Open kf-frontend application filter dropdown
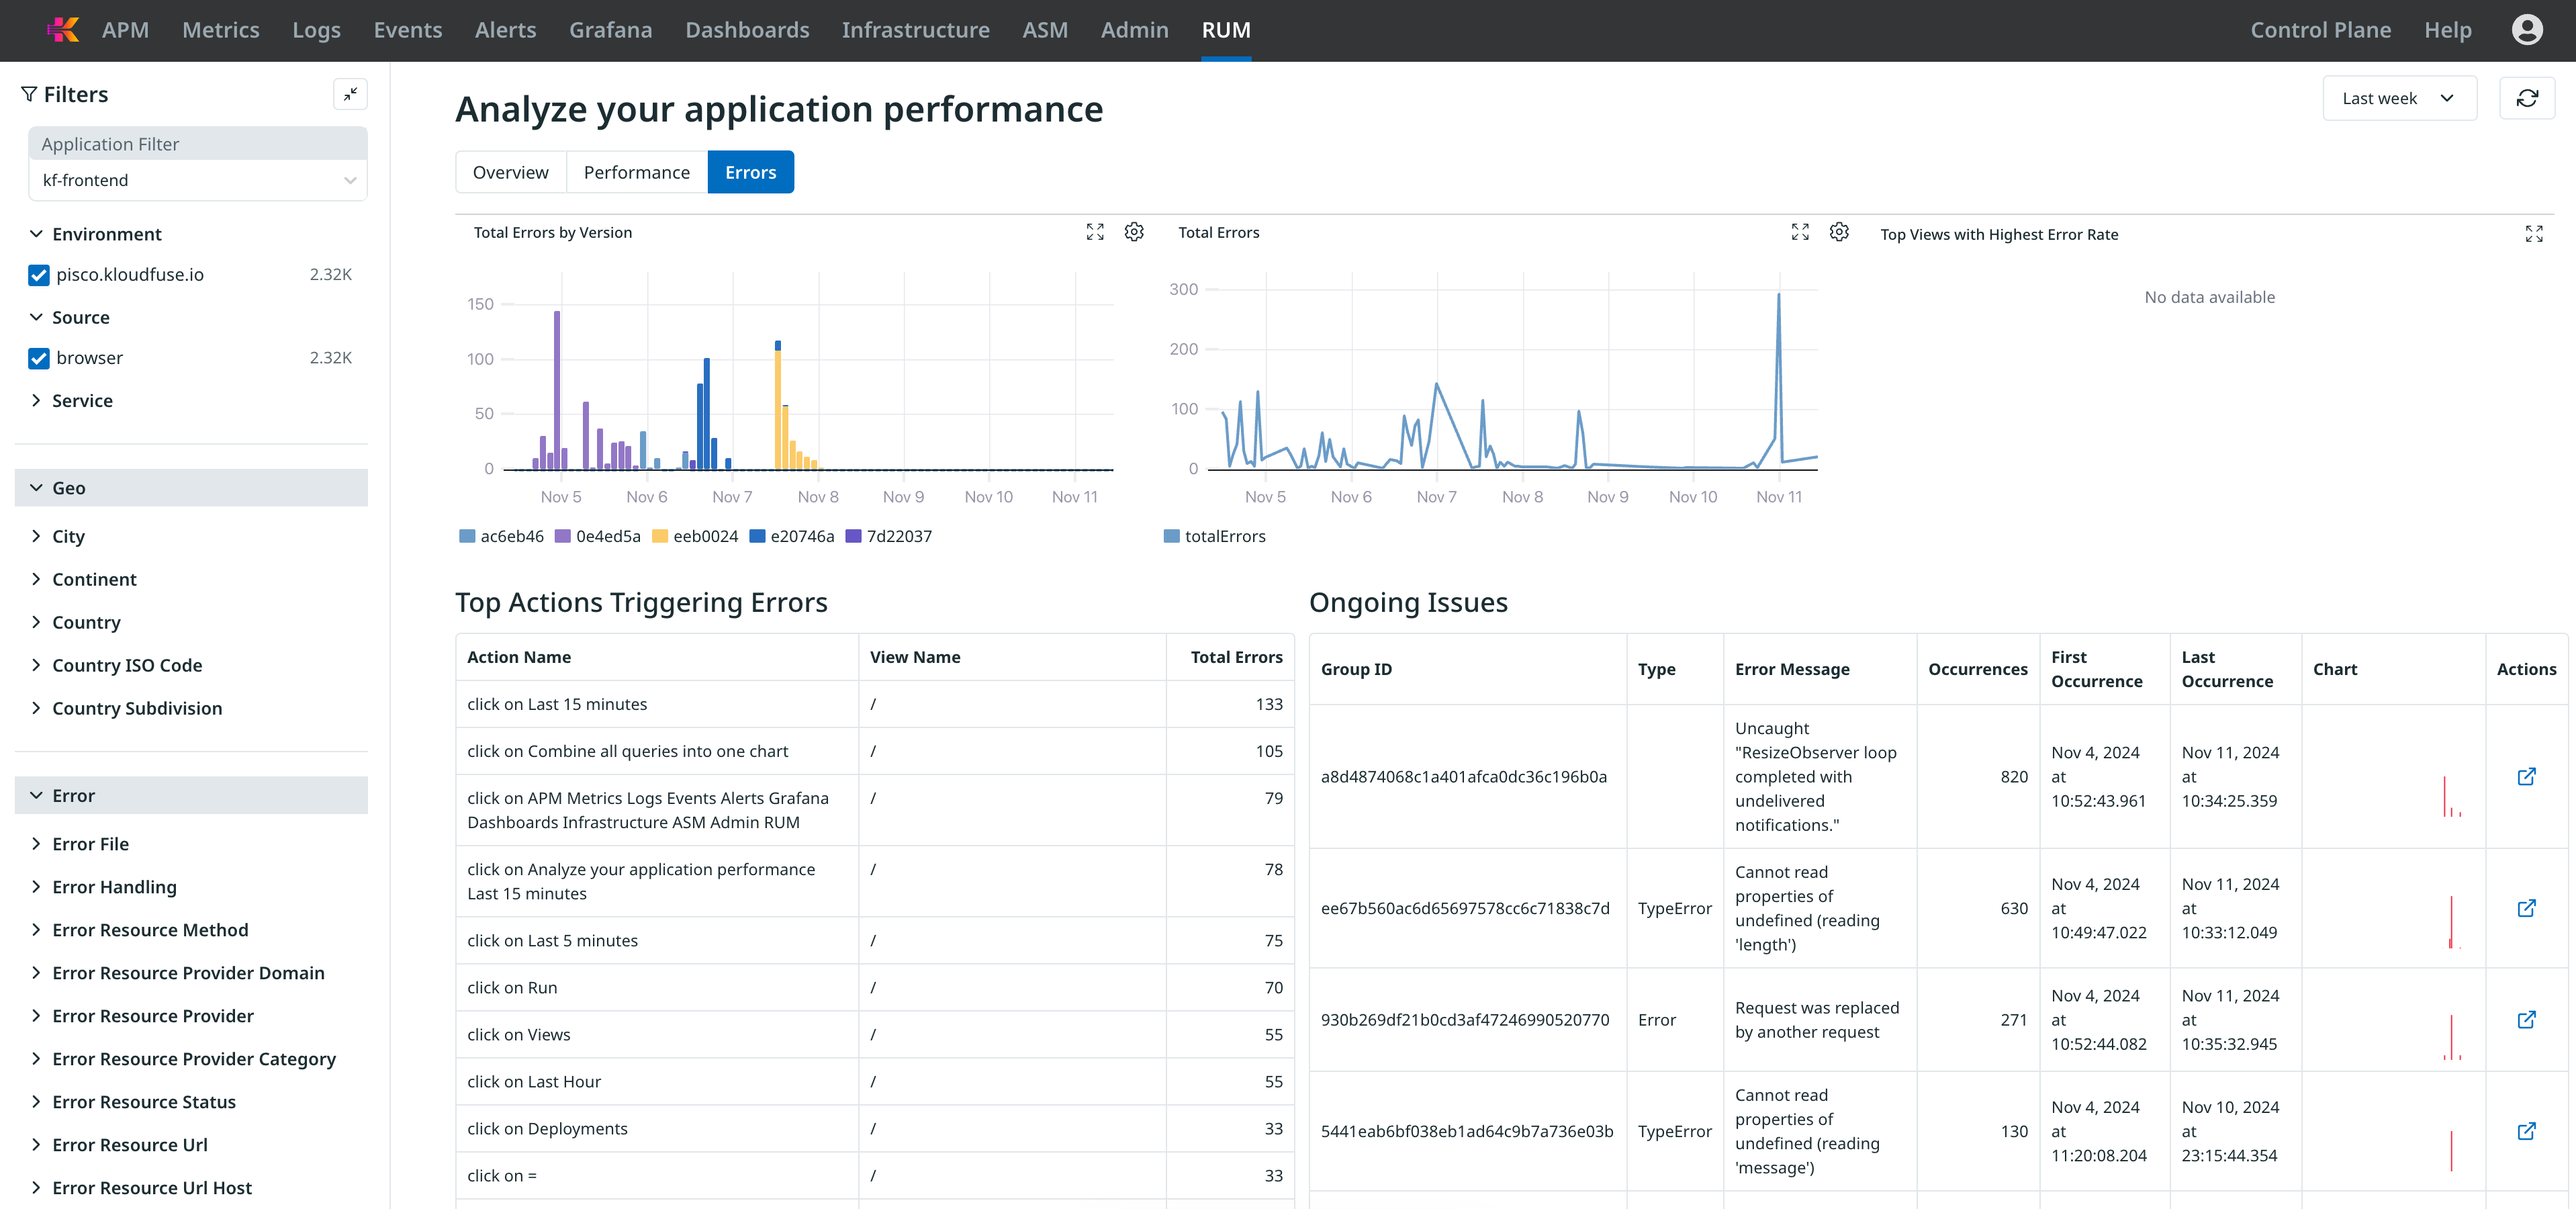This screenshot has height=1209, width=2576. (197, 180)
